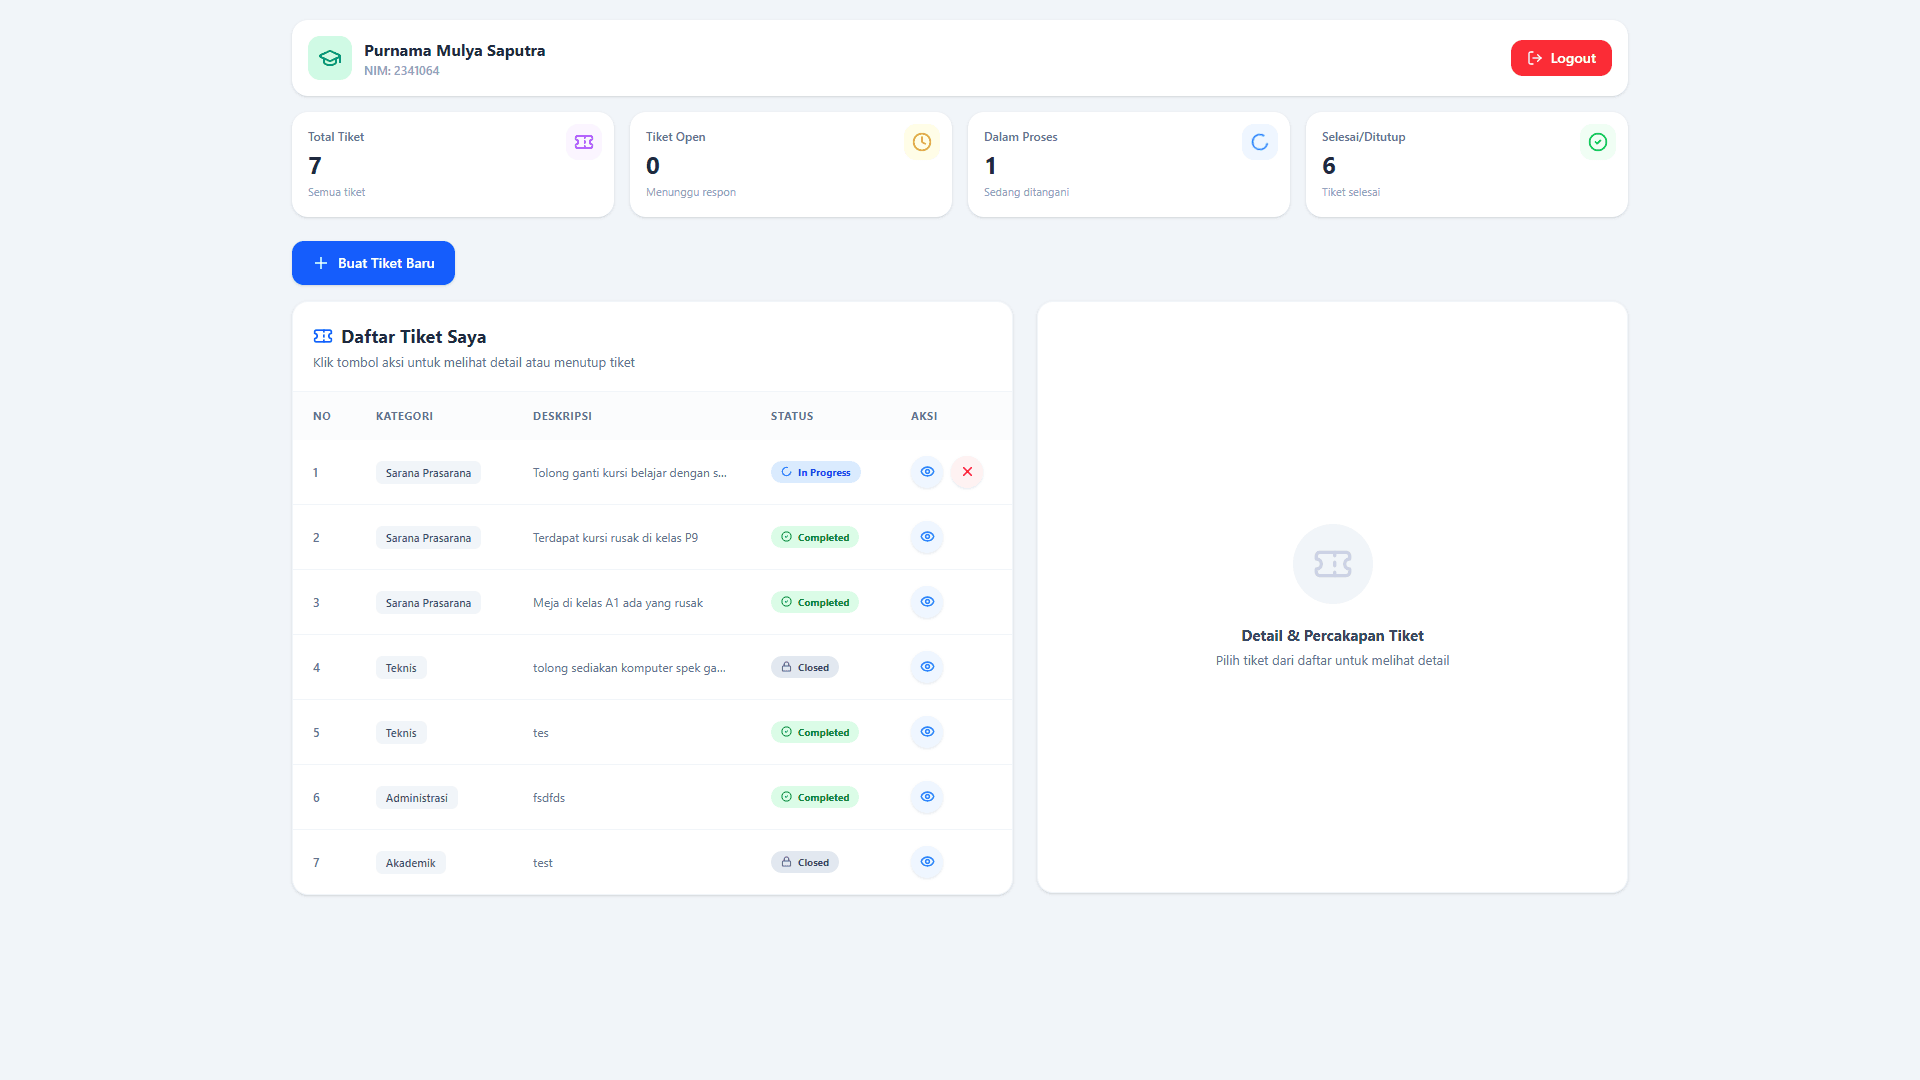Click the ticket icon beside Daftar Tiket Saya
This screenshot has height=1080, width=1920.
point(323,336)
